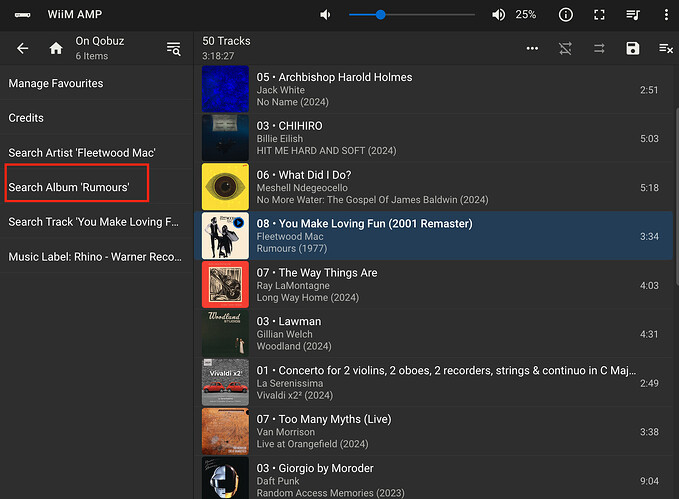Open Music Label: Rhino - Warner Records
This screenshot has width=679, height=499.
click(96, 256)
